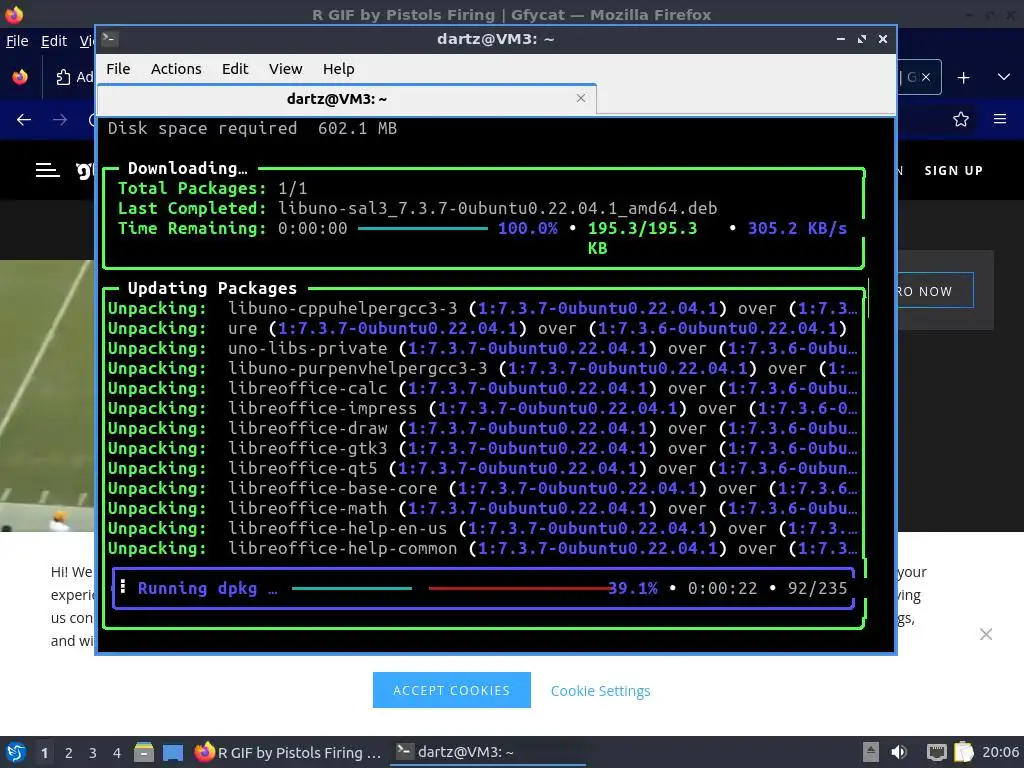The width and height of the screenshot is (1024, 768).
Task: Click the terminal vertical scrollbar
Action: click(x=868, y=298)
